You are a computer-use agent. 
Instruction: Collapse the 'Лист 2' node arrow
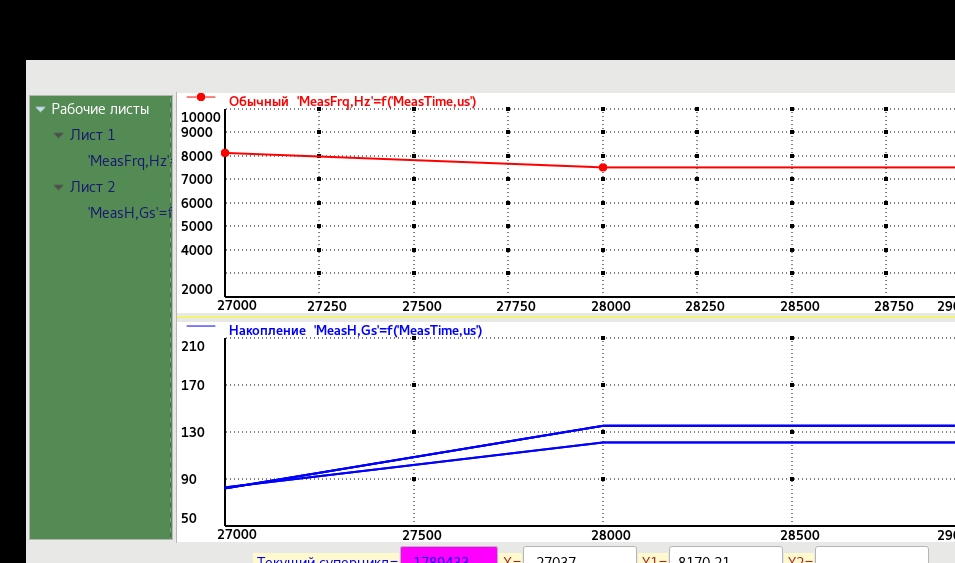[x=58, y=187]
